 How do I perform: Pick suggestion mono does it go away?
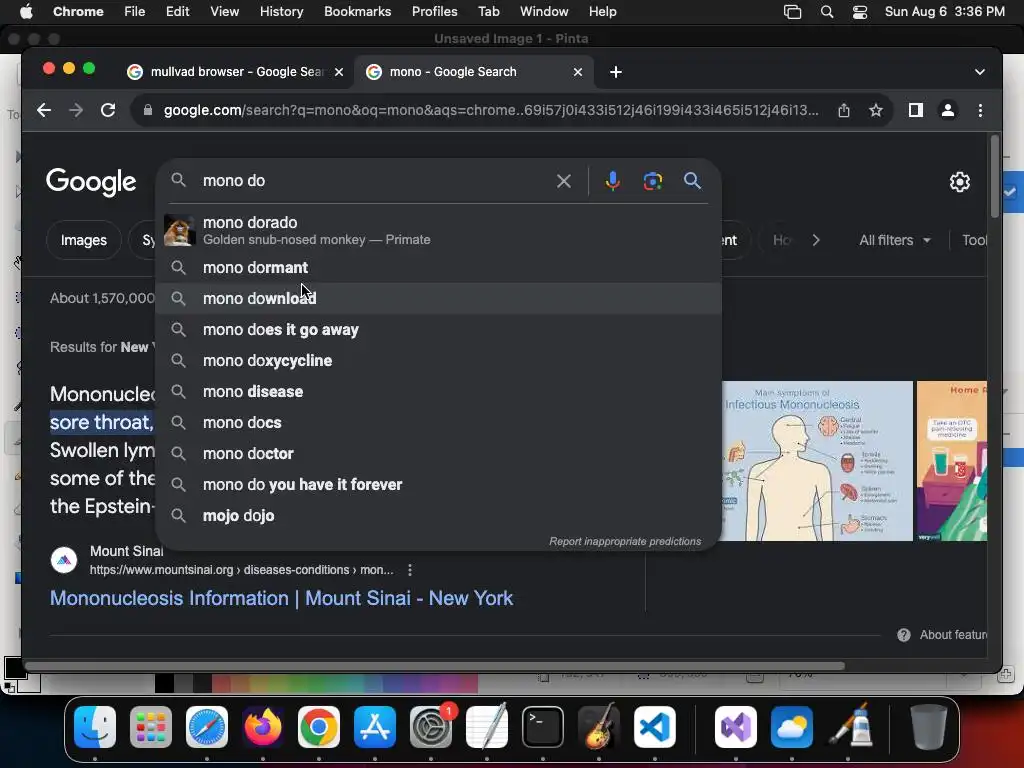(x=438, y=330)
